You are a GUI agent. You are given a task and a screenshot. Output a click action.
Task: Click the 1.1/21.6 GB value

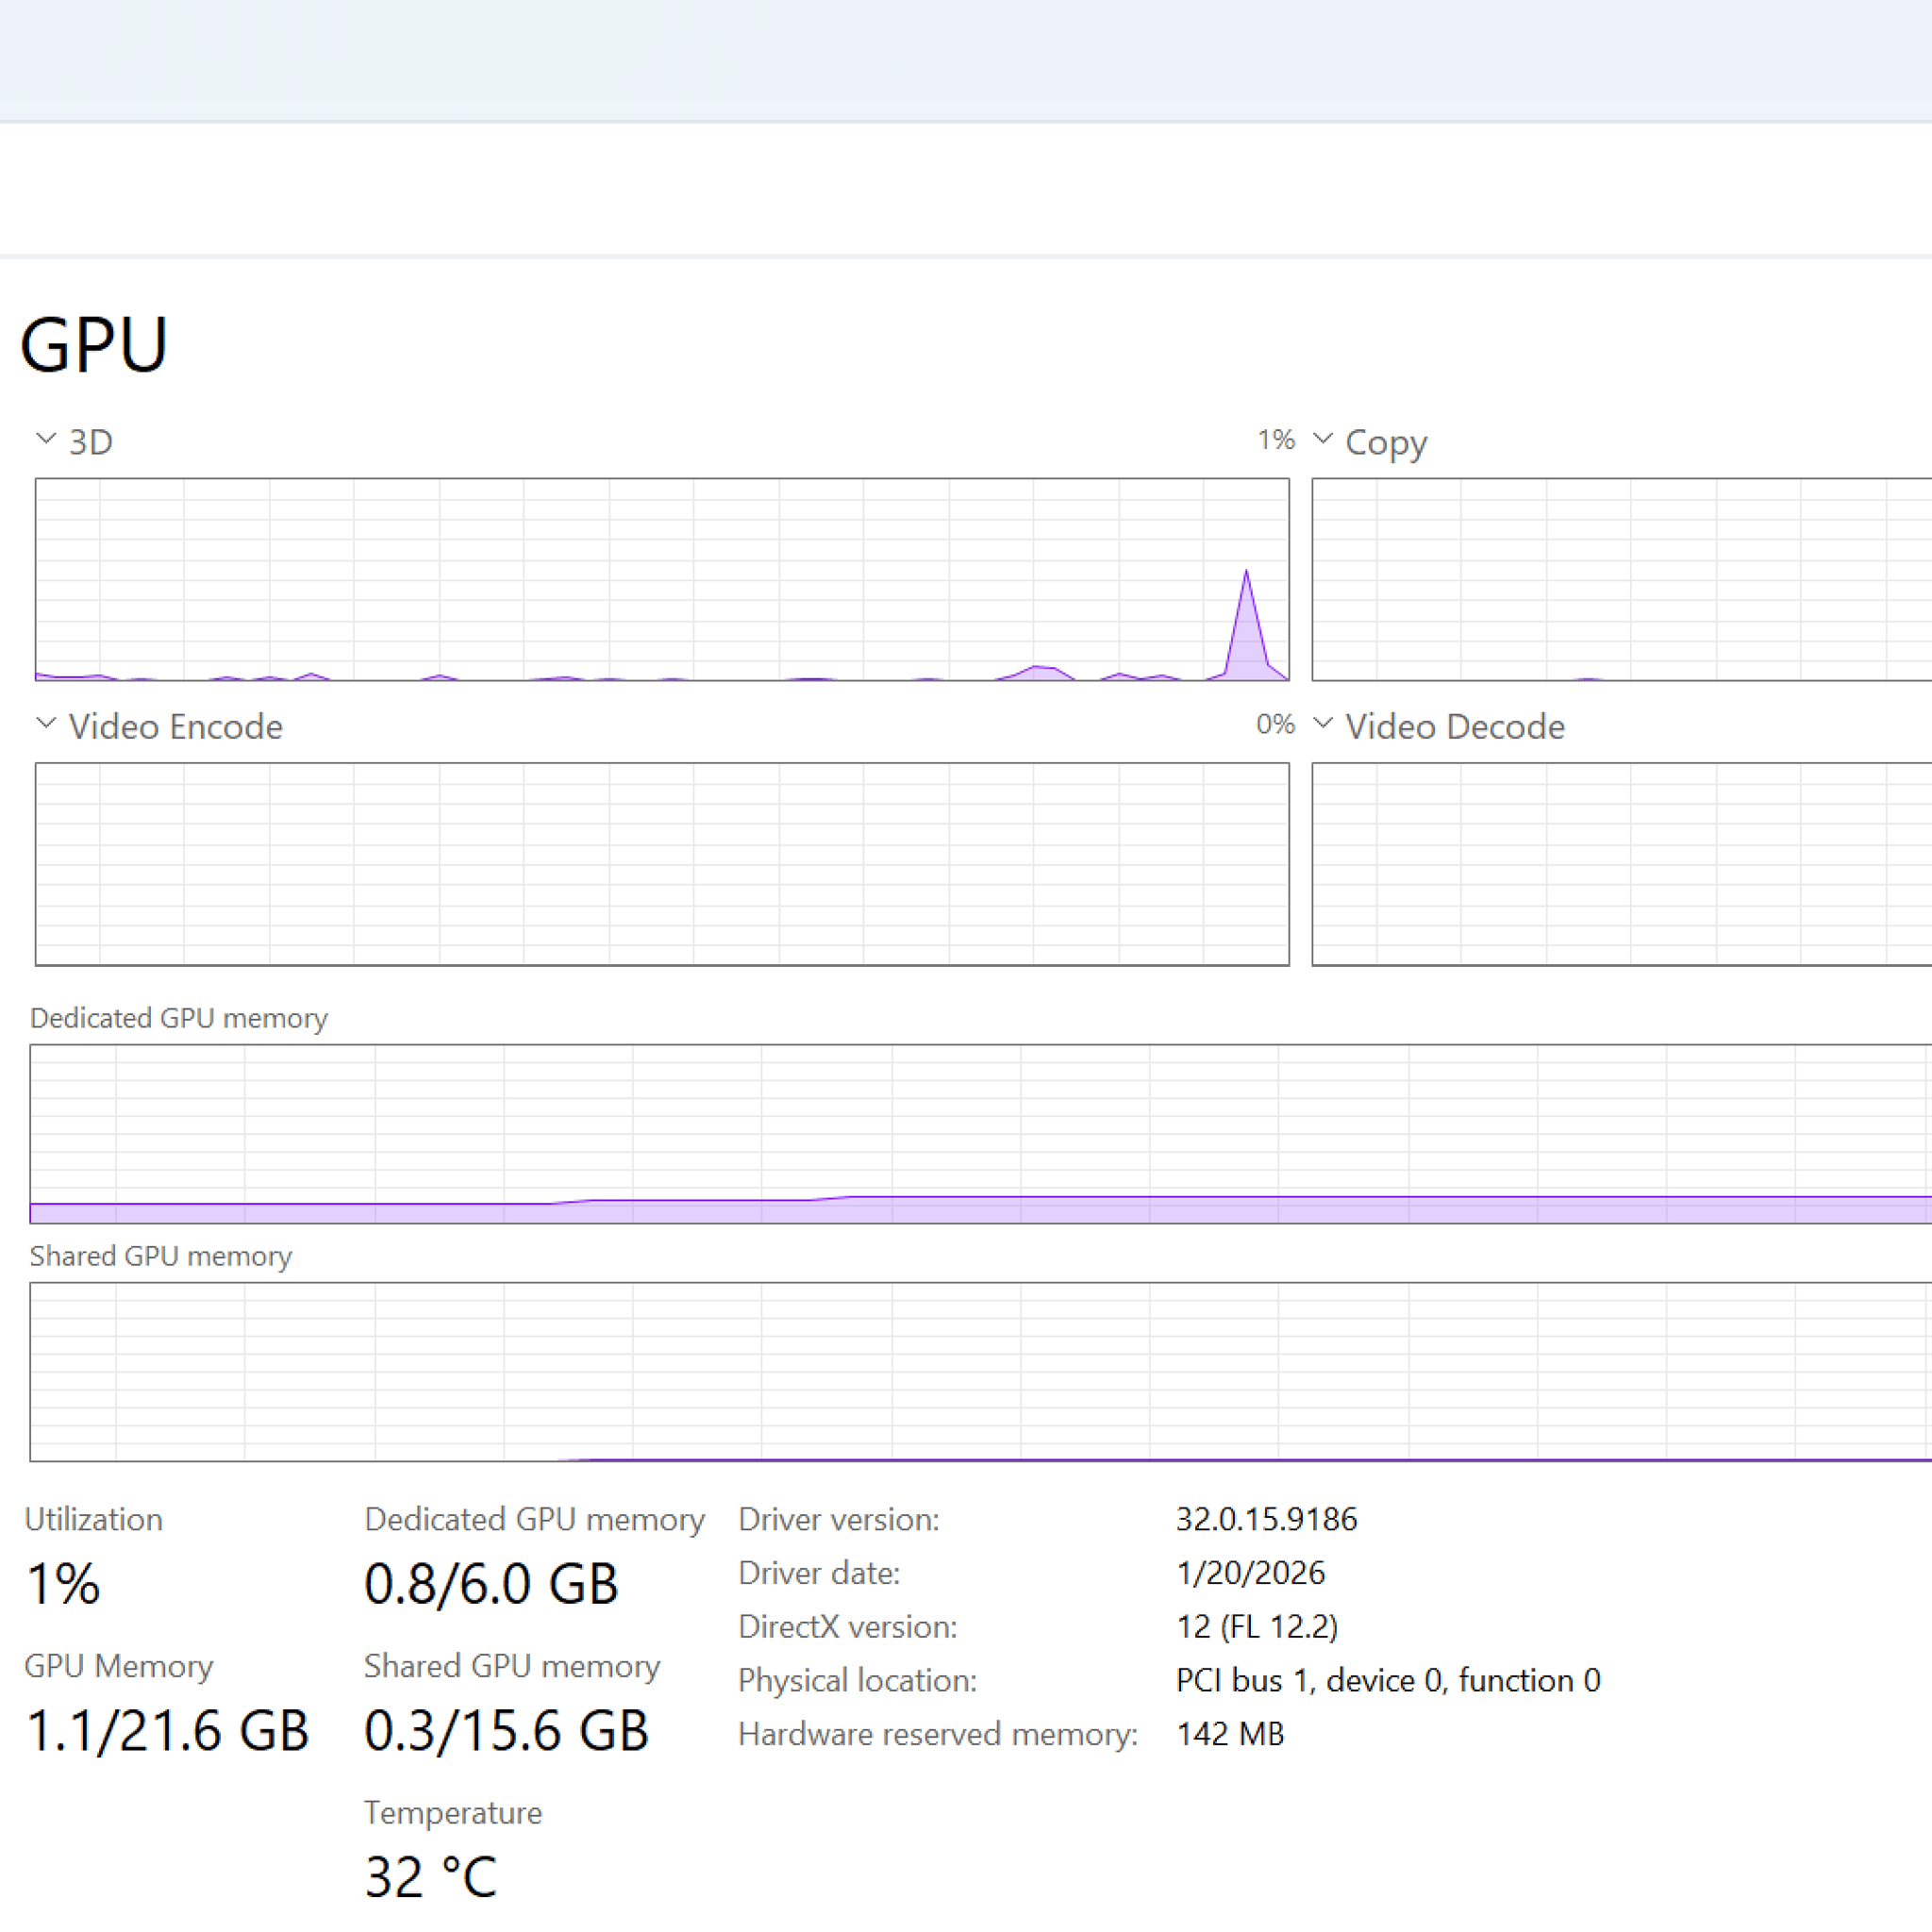167,1731
